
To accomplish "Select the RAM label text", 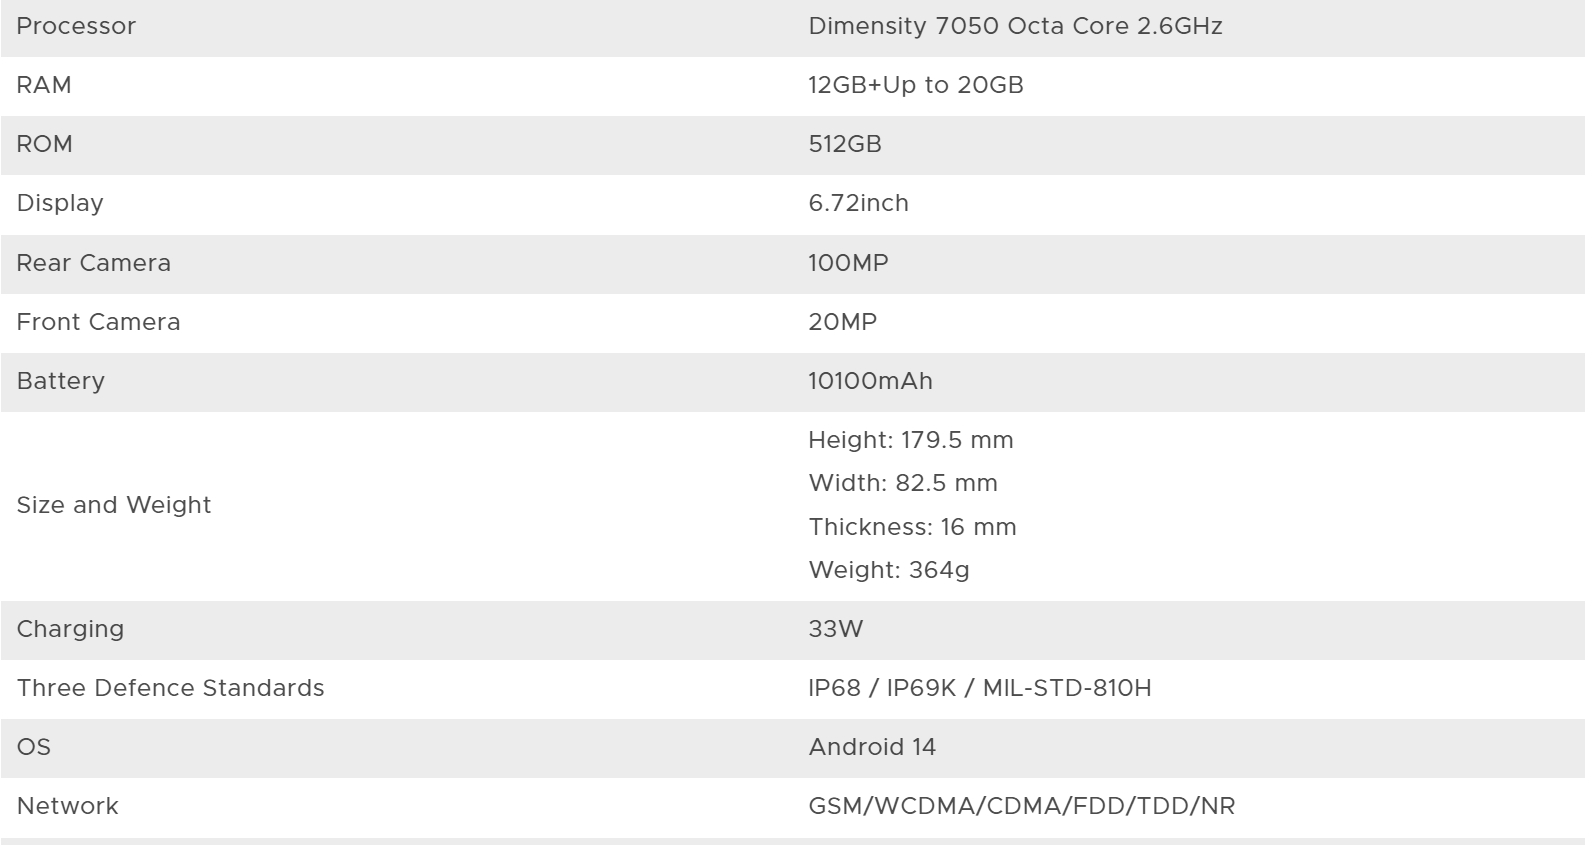I will [x=44, y=85].
